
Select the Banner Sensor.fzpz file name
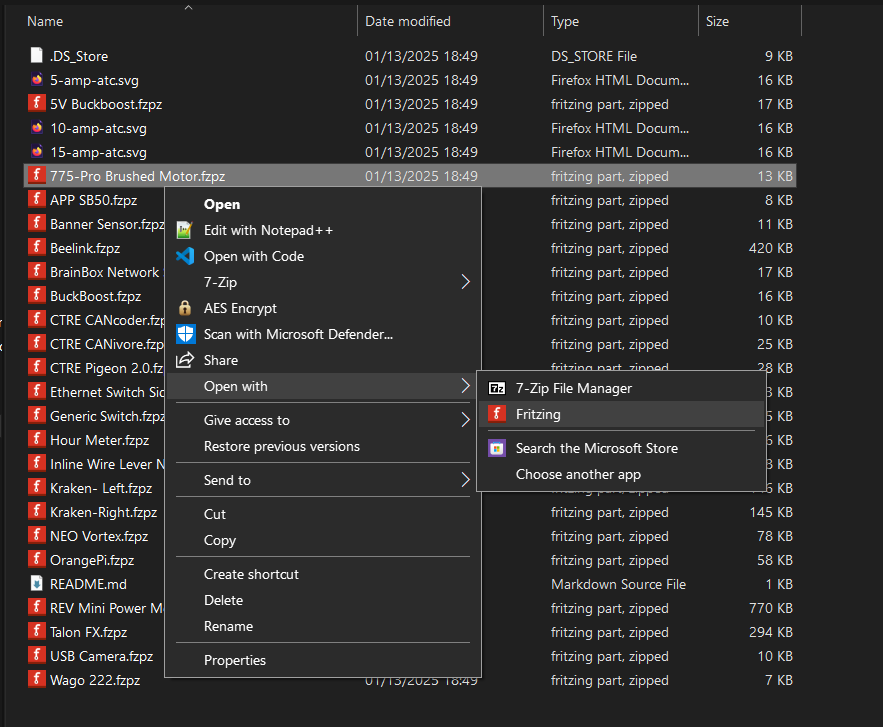(107, 224)
